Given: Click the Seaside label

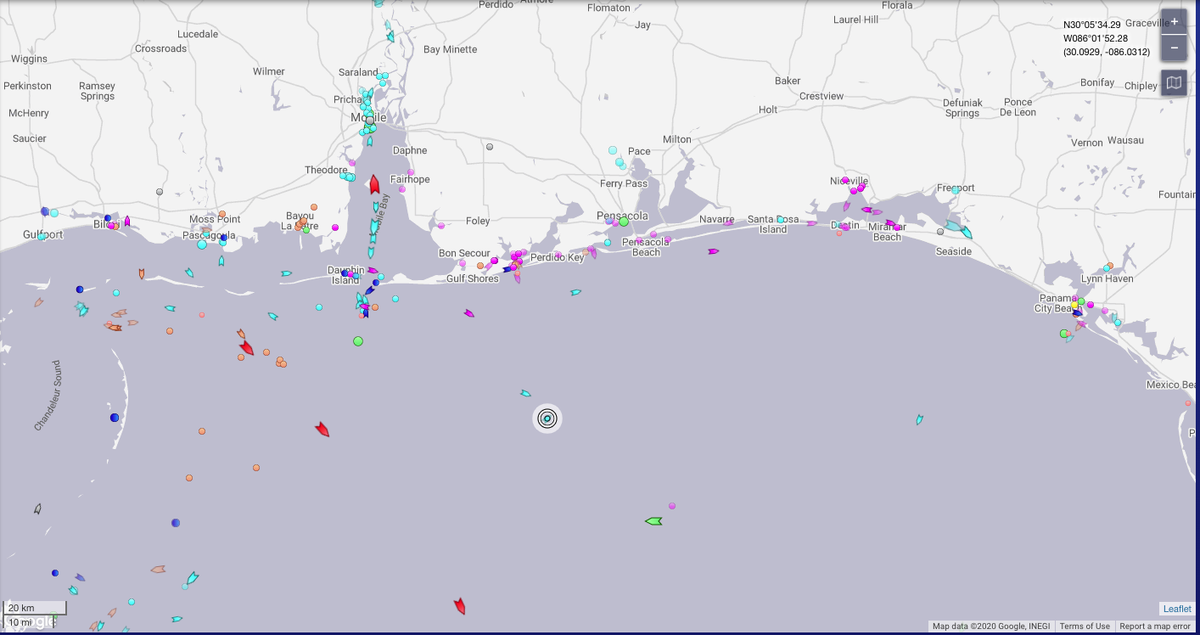Looking at the screenshot, I should [953, 251].
